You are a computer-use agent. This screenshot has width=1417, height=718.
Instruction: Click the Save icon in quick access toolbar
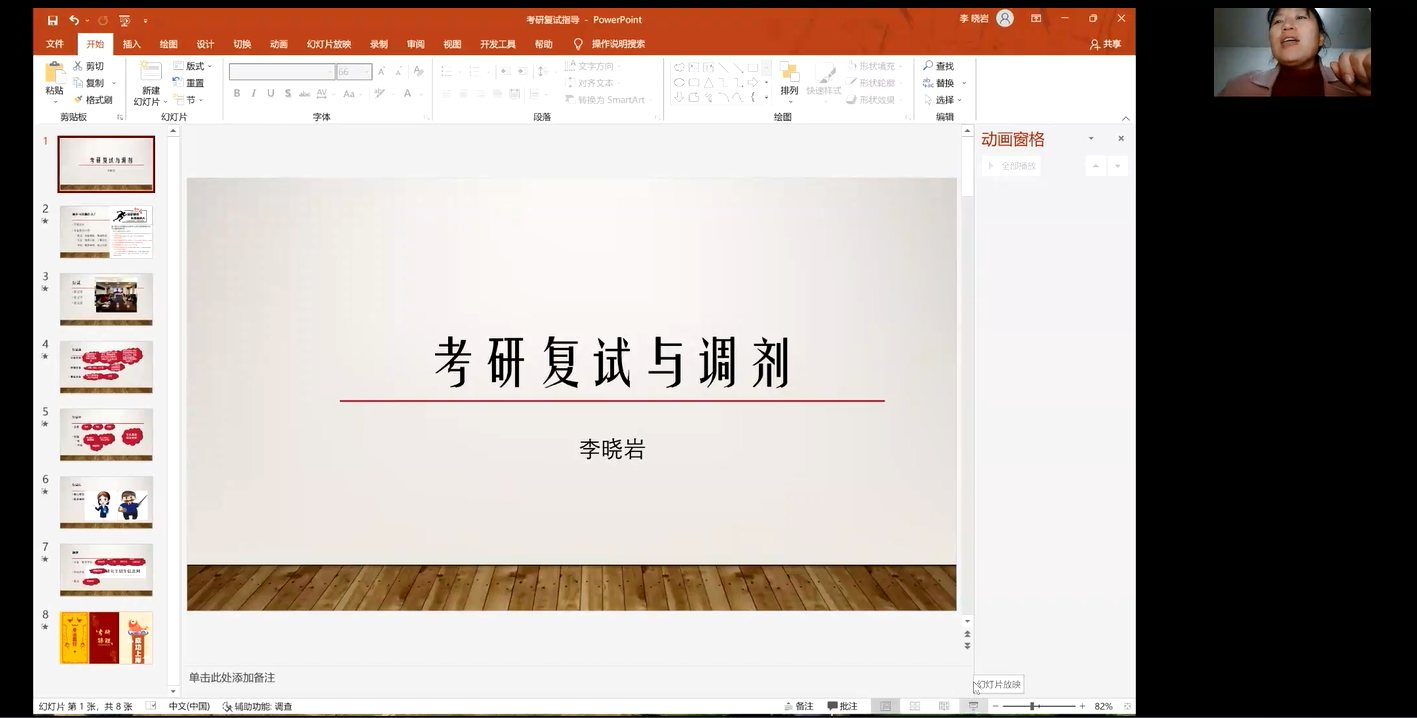click(53, 20)
